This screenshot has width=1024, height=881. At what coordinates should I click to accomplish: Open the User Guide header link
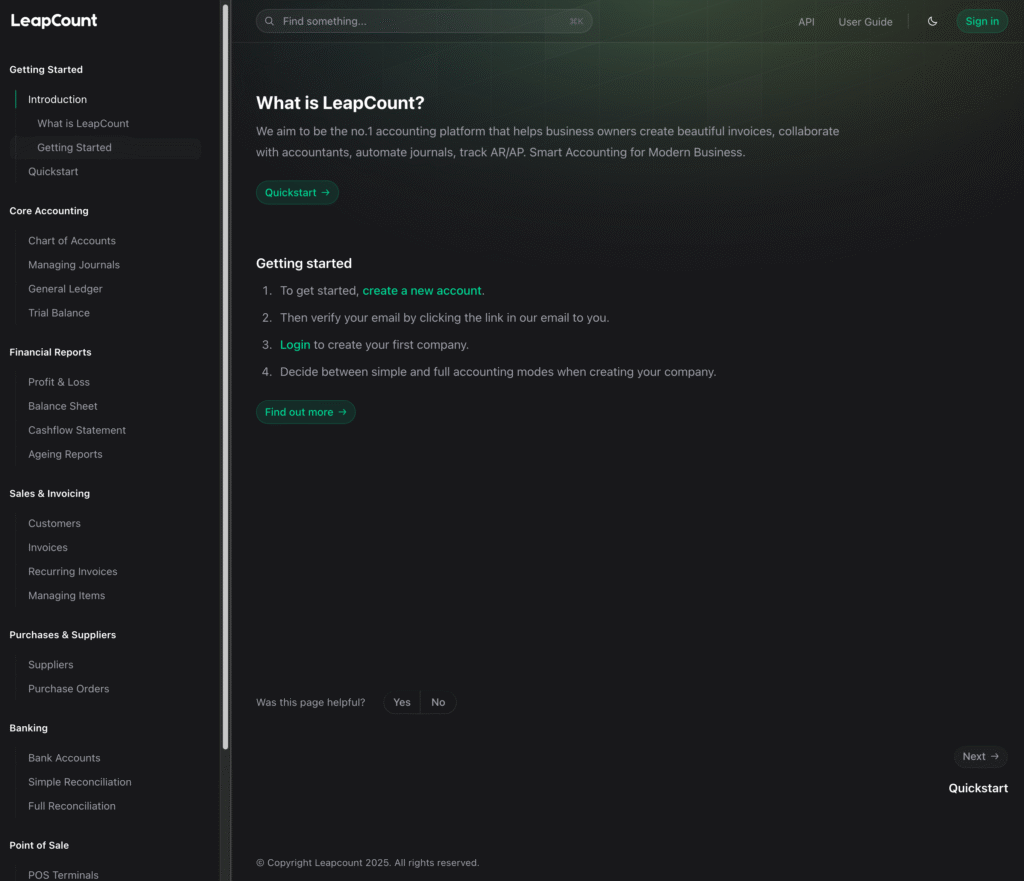[x=865, y=22]
